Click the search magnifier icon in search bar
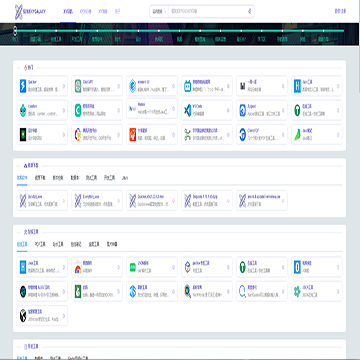The width and height of the screenshot is (360, 360). [x=249, y=11]
